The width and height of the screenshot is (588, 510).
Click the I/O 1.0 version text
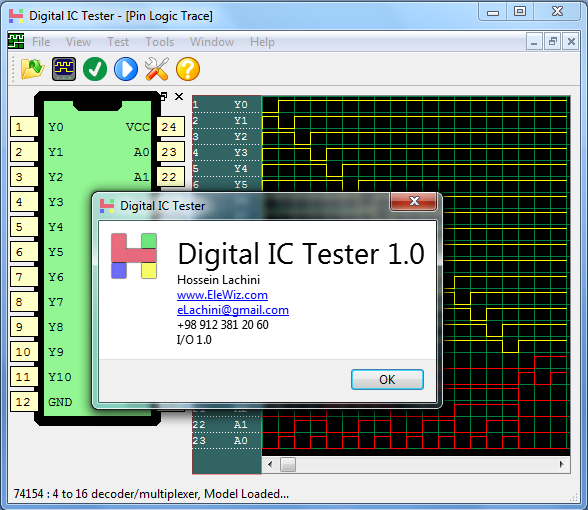pyautogui.click(x=194, y=340)
